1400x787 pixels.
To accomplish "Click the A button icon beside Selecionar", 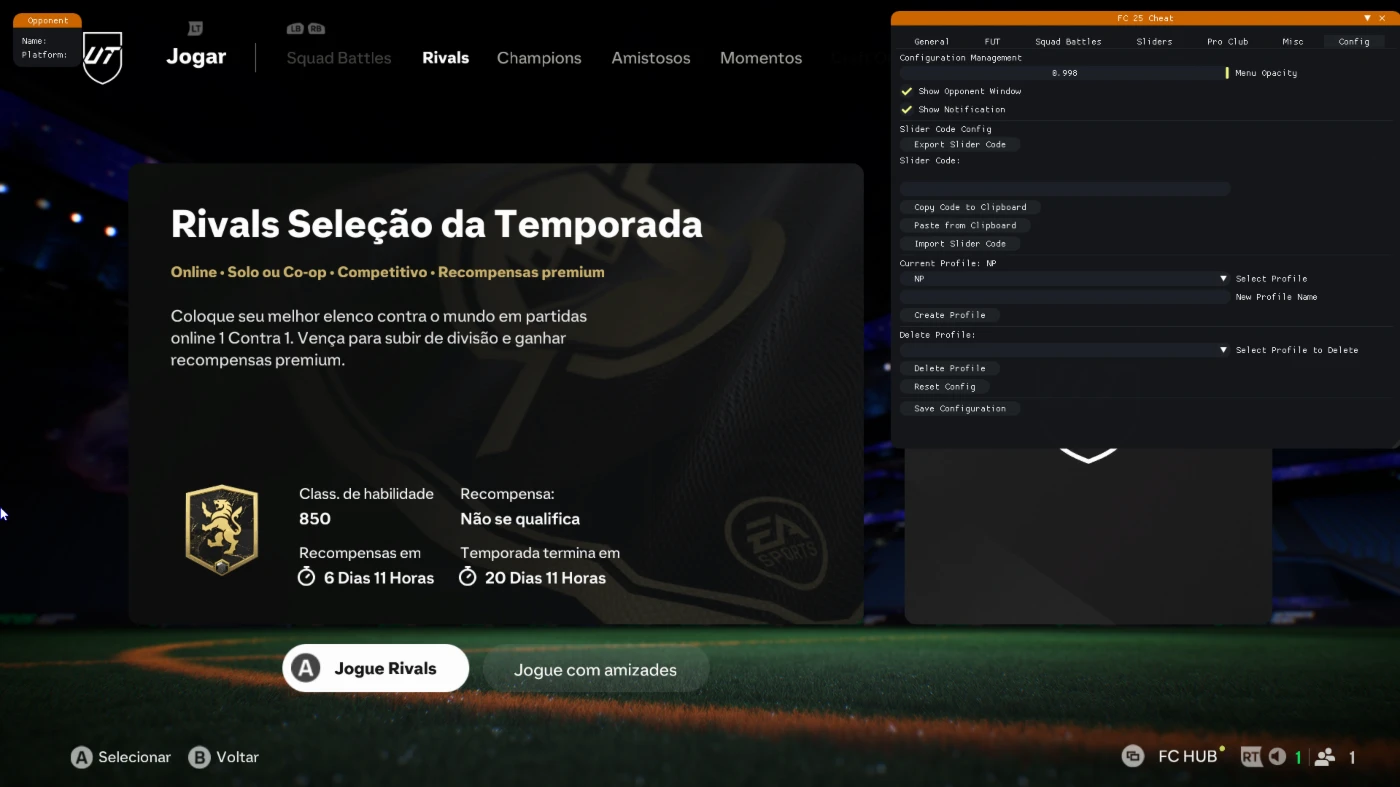I will [x=81, y=757].
